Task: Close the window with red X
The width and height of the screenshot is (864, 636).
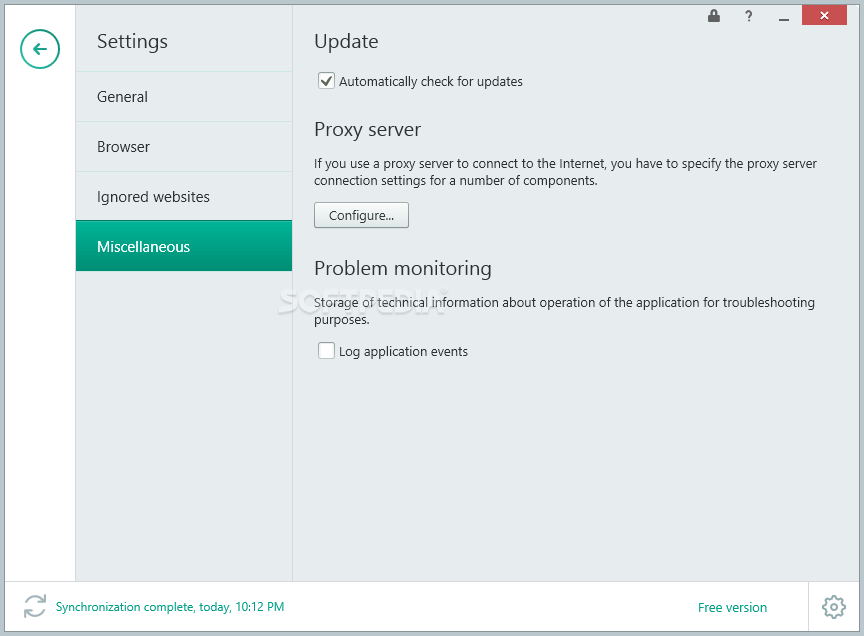Action: [x=824, y=15]
